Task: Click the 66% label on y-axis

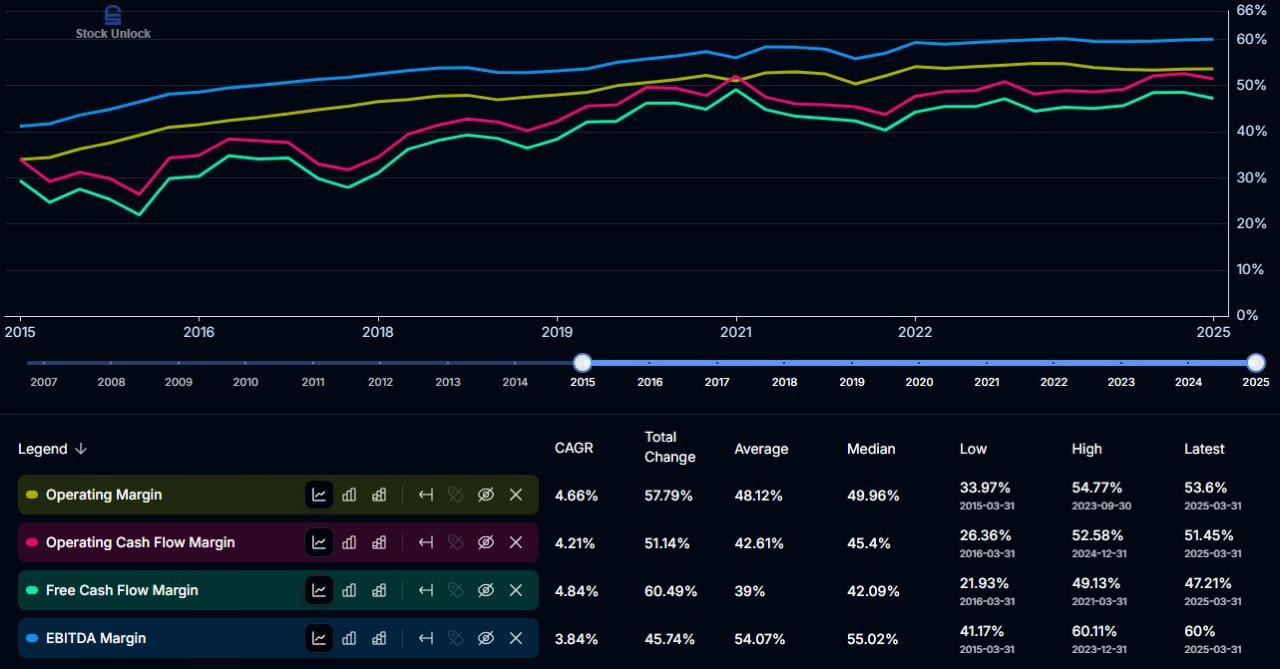Action: 1251,10
